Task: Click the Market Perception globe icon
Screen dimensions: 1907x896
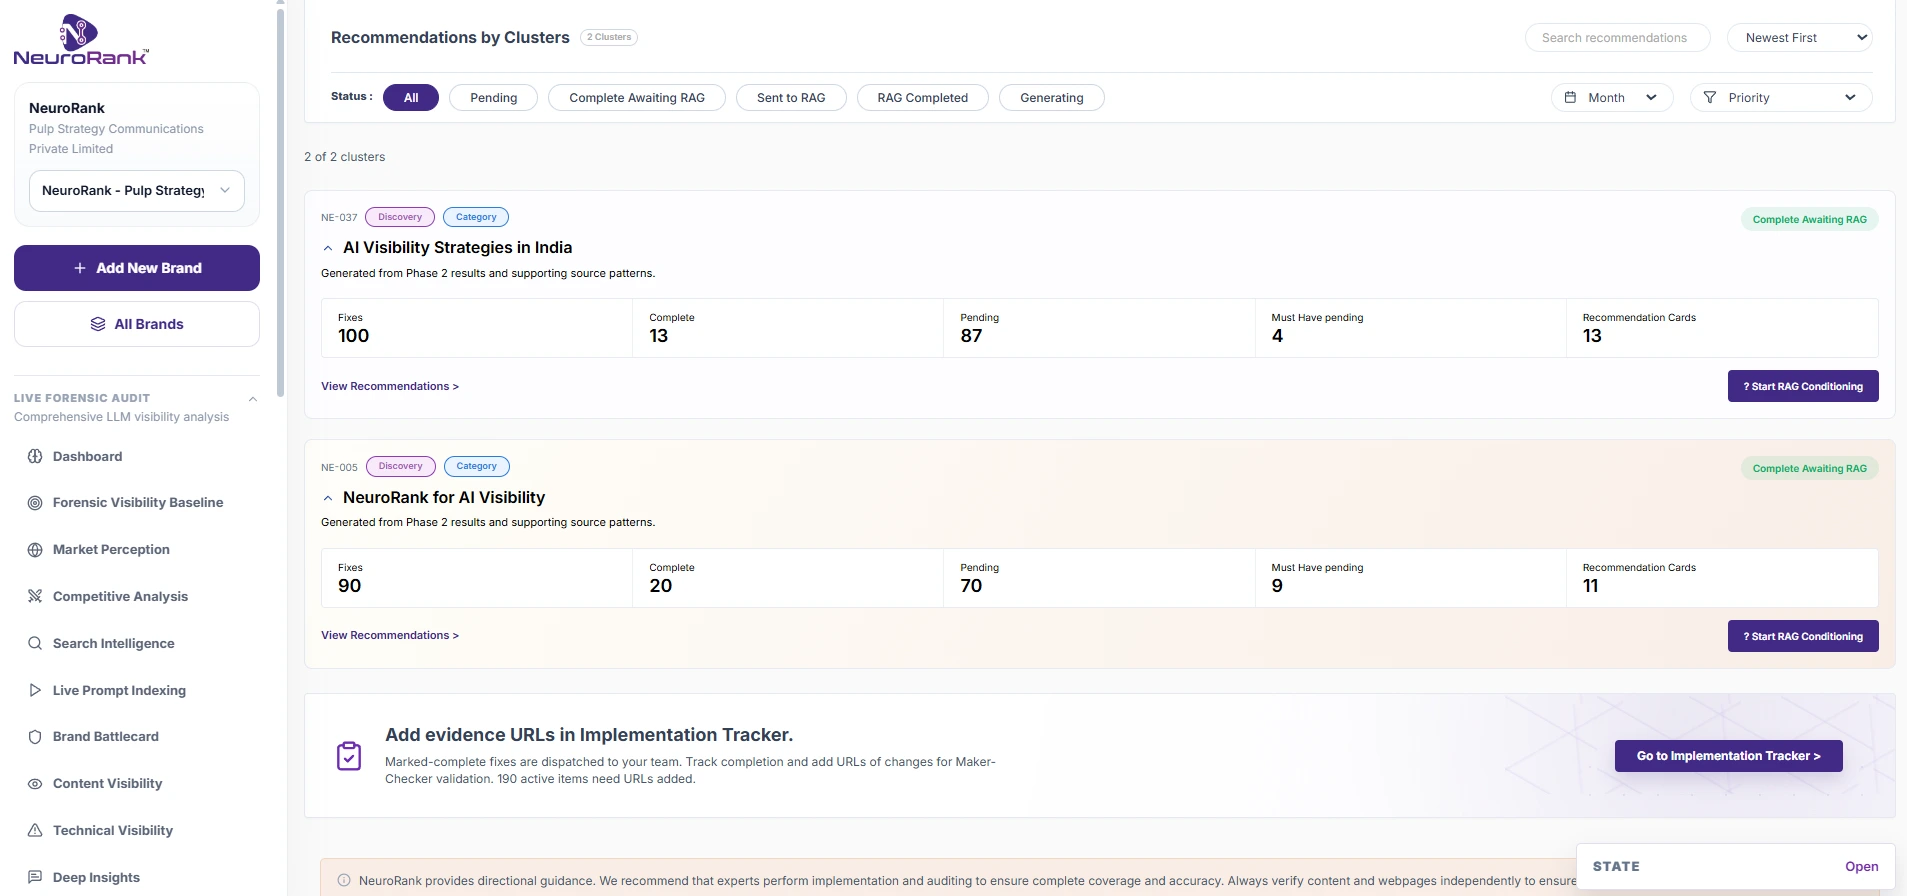Action: 35,550
